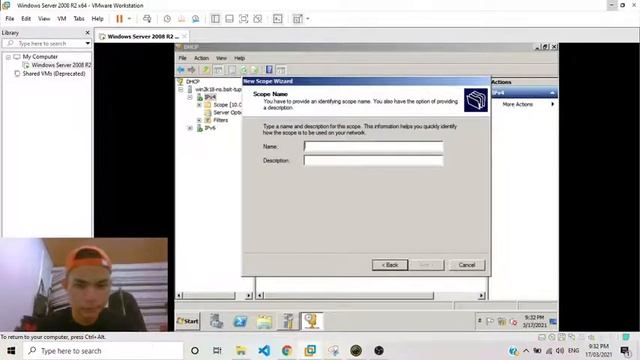Click the scope Description input field
Screen dimensions: 640x360
[373, 161]
